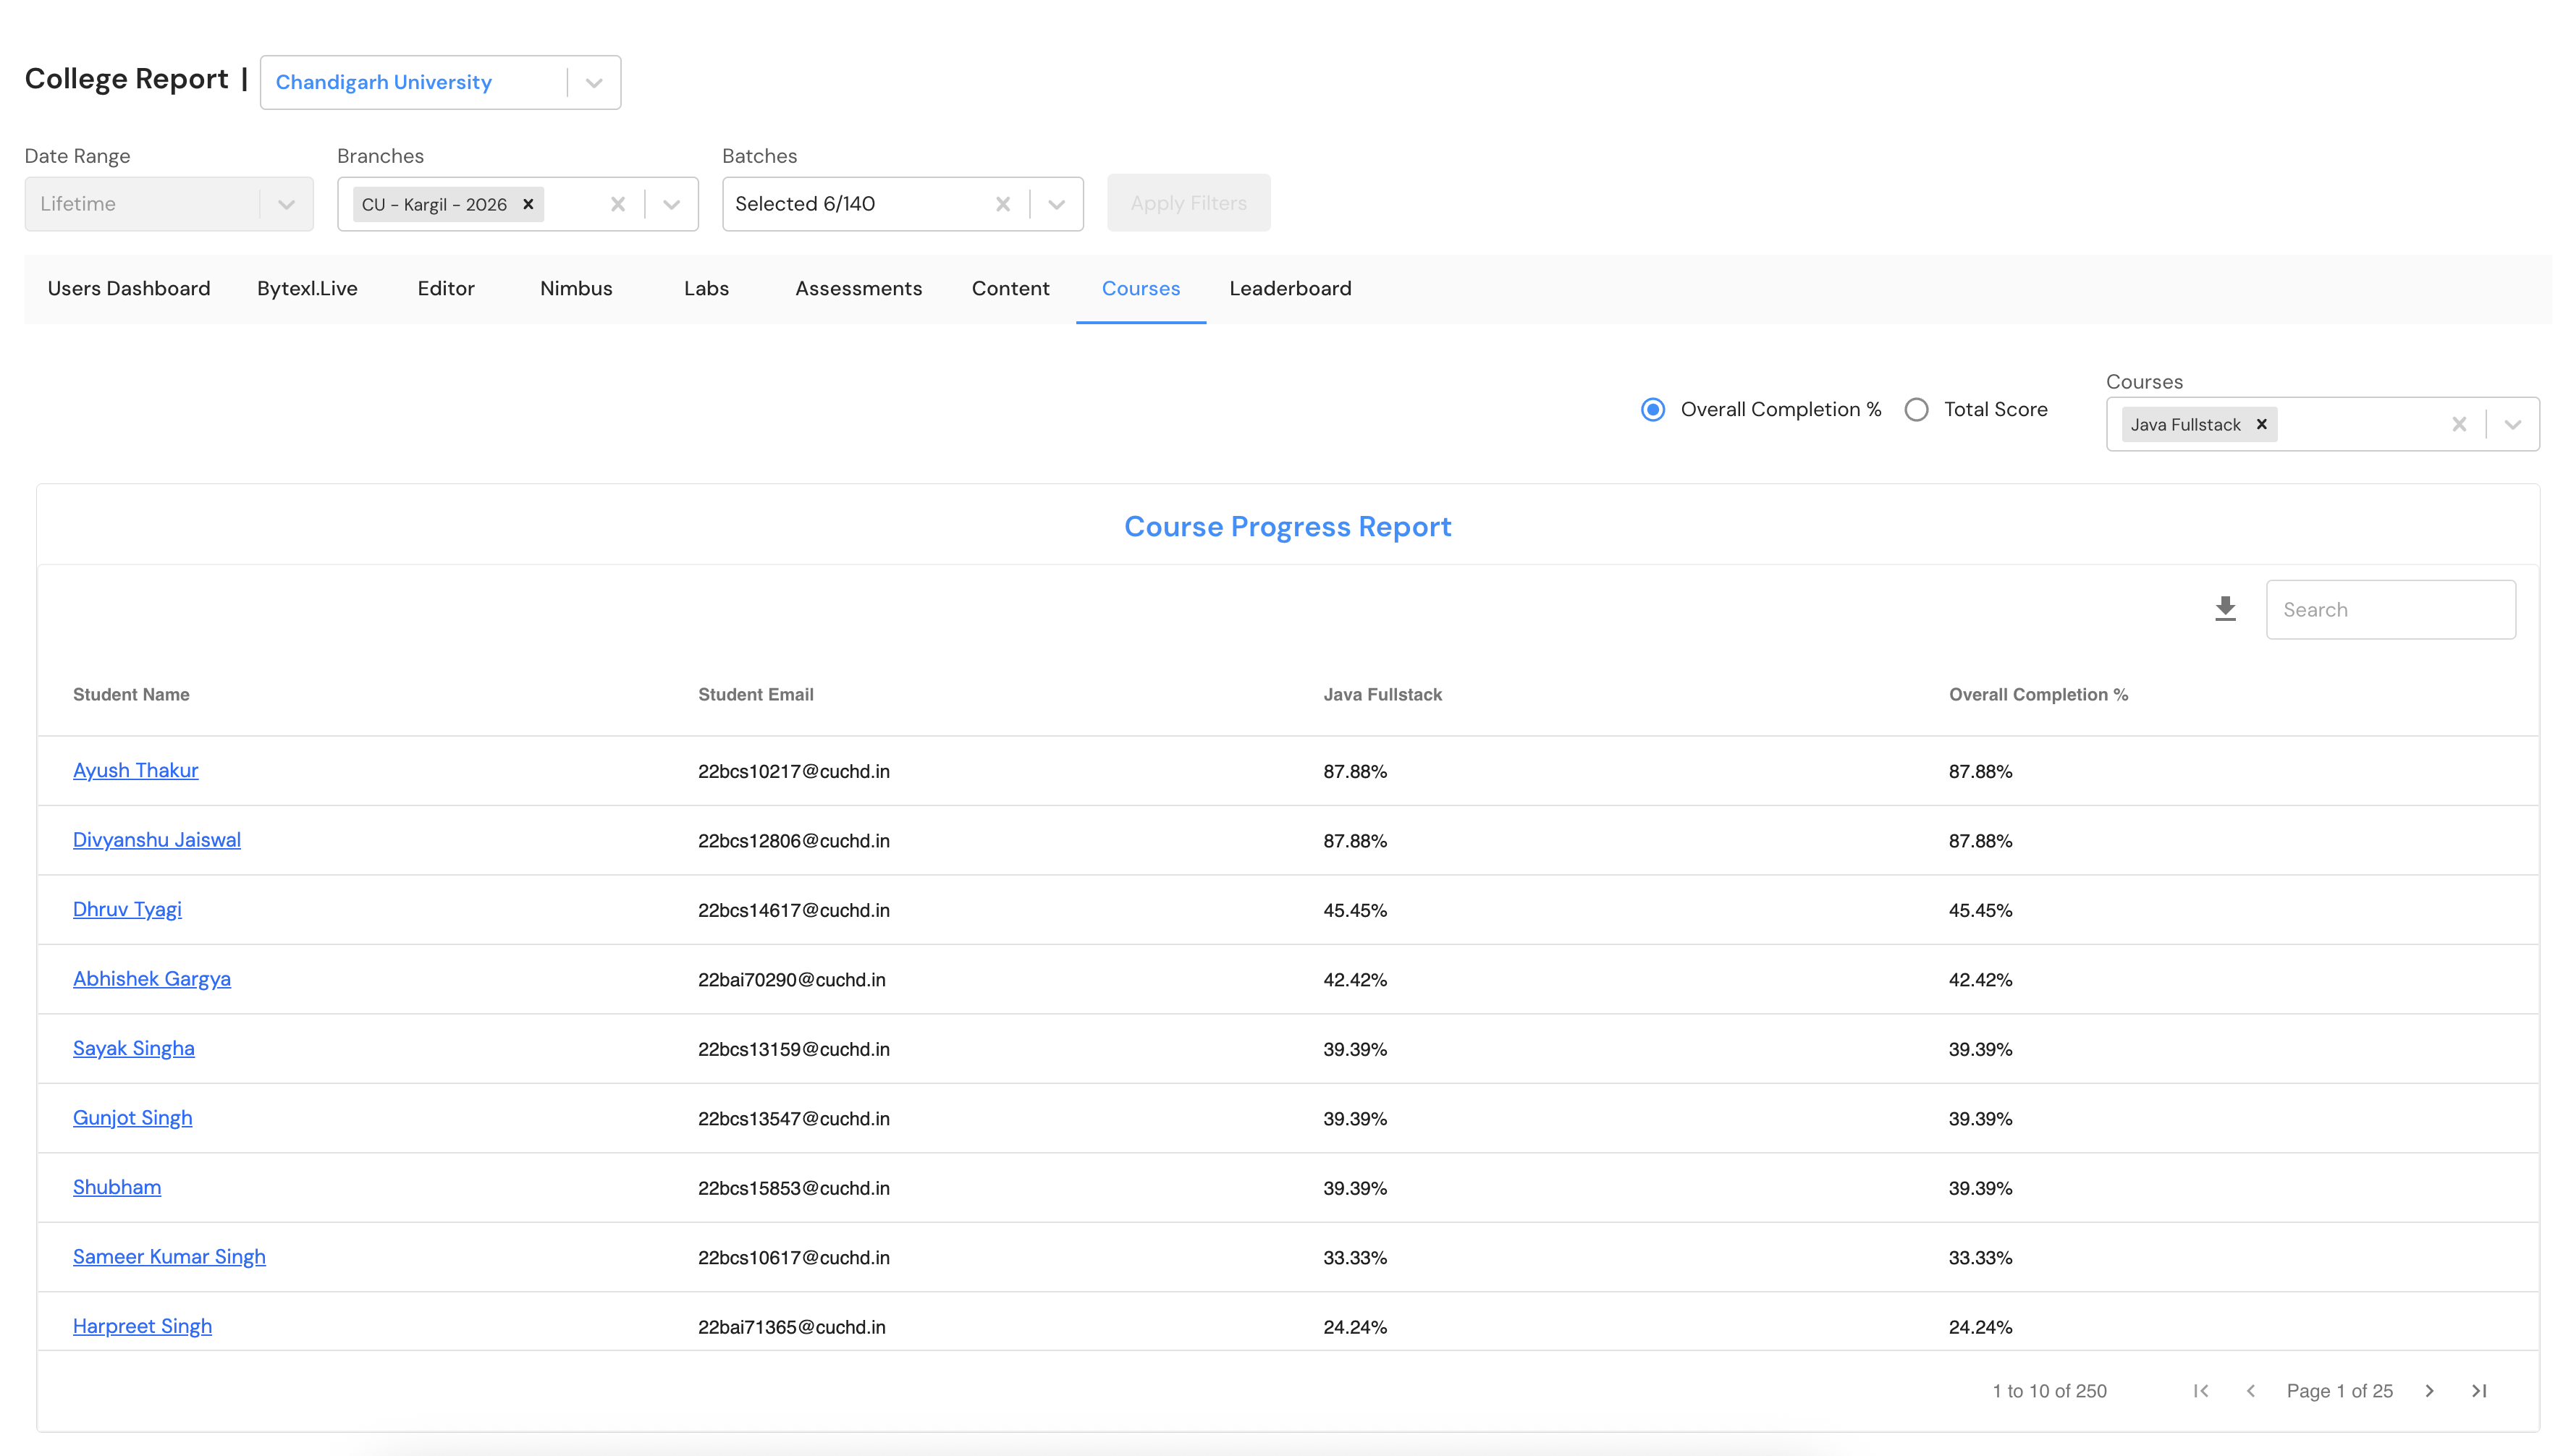
Task: Go to next page of results
Action: (2429, 1391)
